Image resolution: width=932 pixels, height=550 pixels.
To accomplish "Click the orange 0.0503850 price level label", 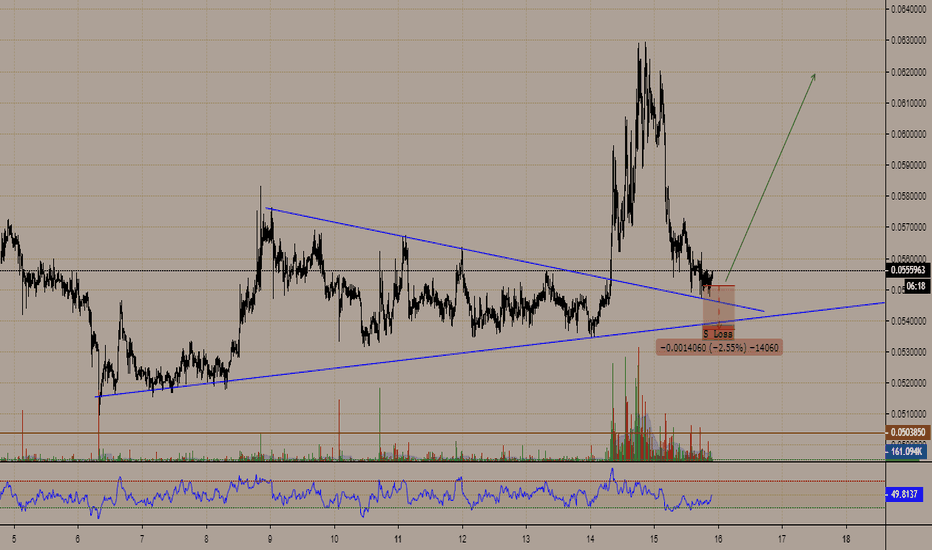I will (907, 432).
